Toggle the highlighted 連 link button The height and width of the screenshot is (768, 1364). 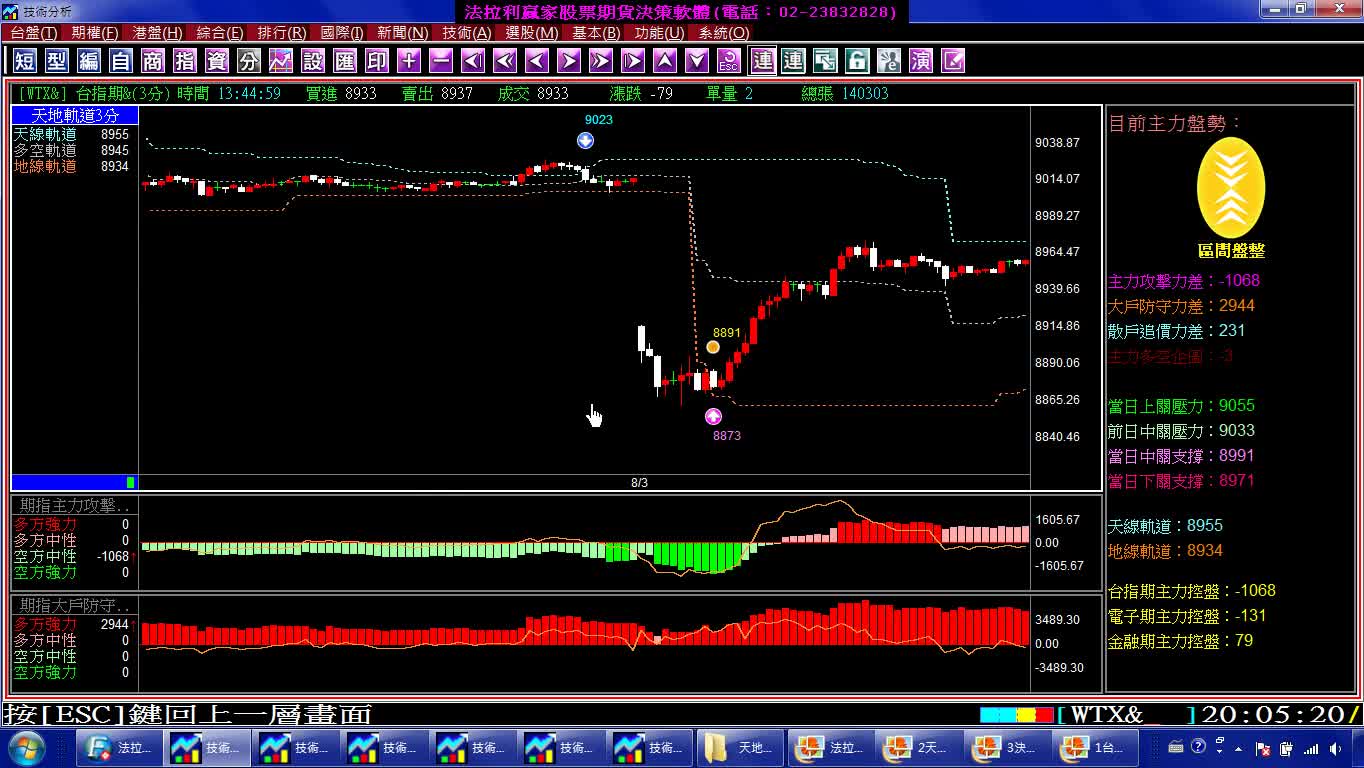pos(762,61)
